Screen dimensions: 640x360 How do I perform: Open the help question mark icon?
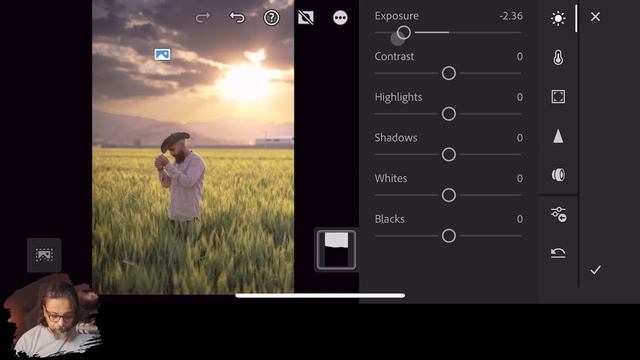click(271, 18)
